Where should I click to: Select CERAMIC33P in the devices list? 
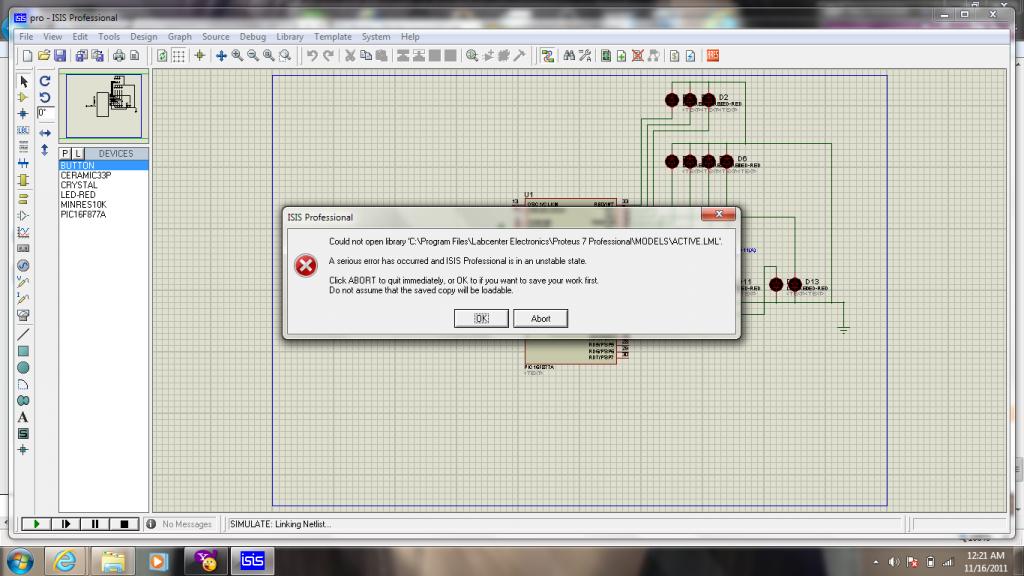coord(86,176)
